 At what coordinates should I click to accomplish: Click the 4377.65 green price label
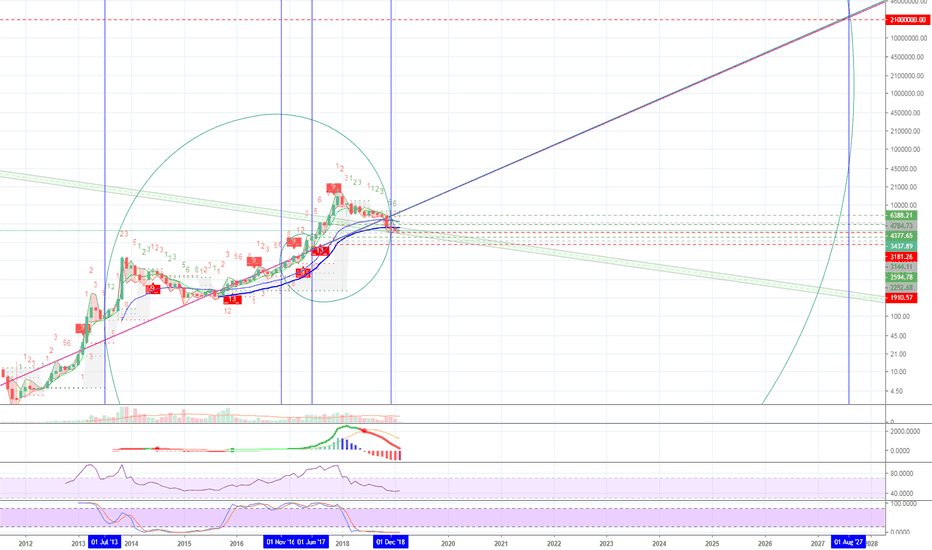click(x=901, y=236)
